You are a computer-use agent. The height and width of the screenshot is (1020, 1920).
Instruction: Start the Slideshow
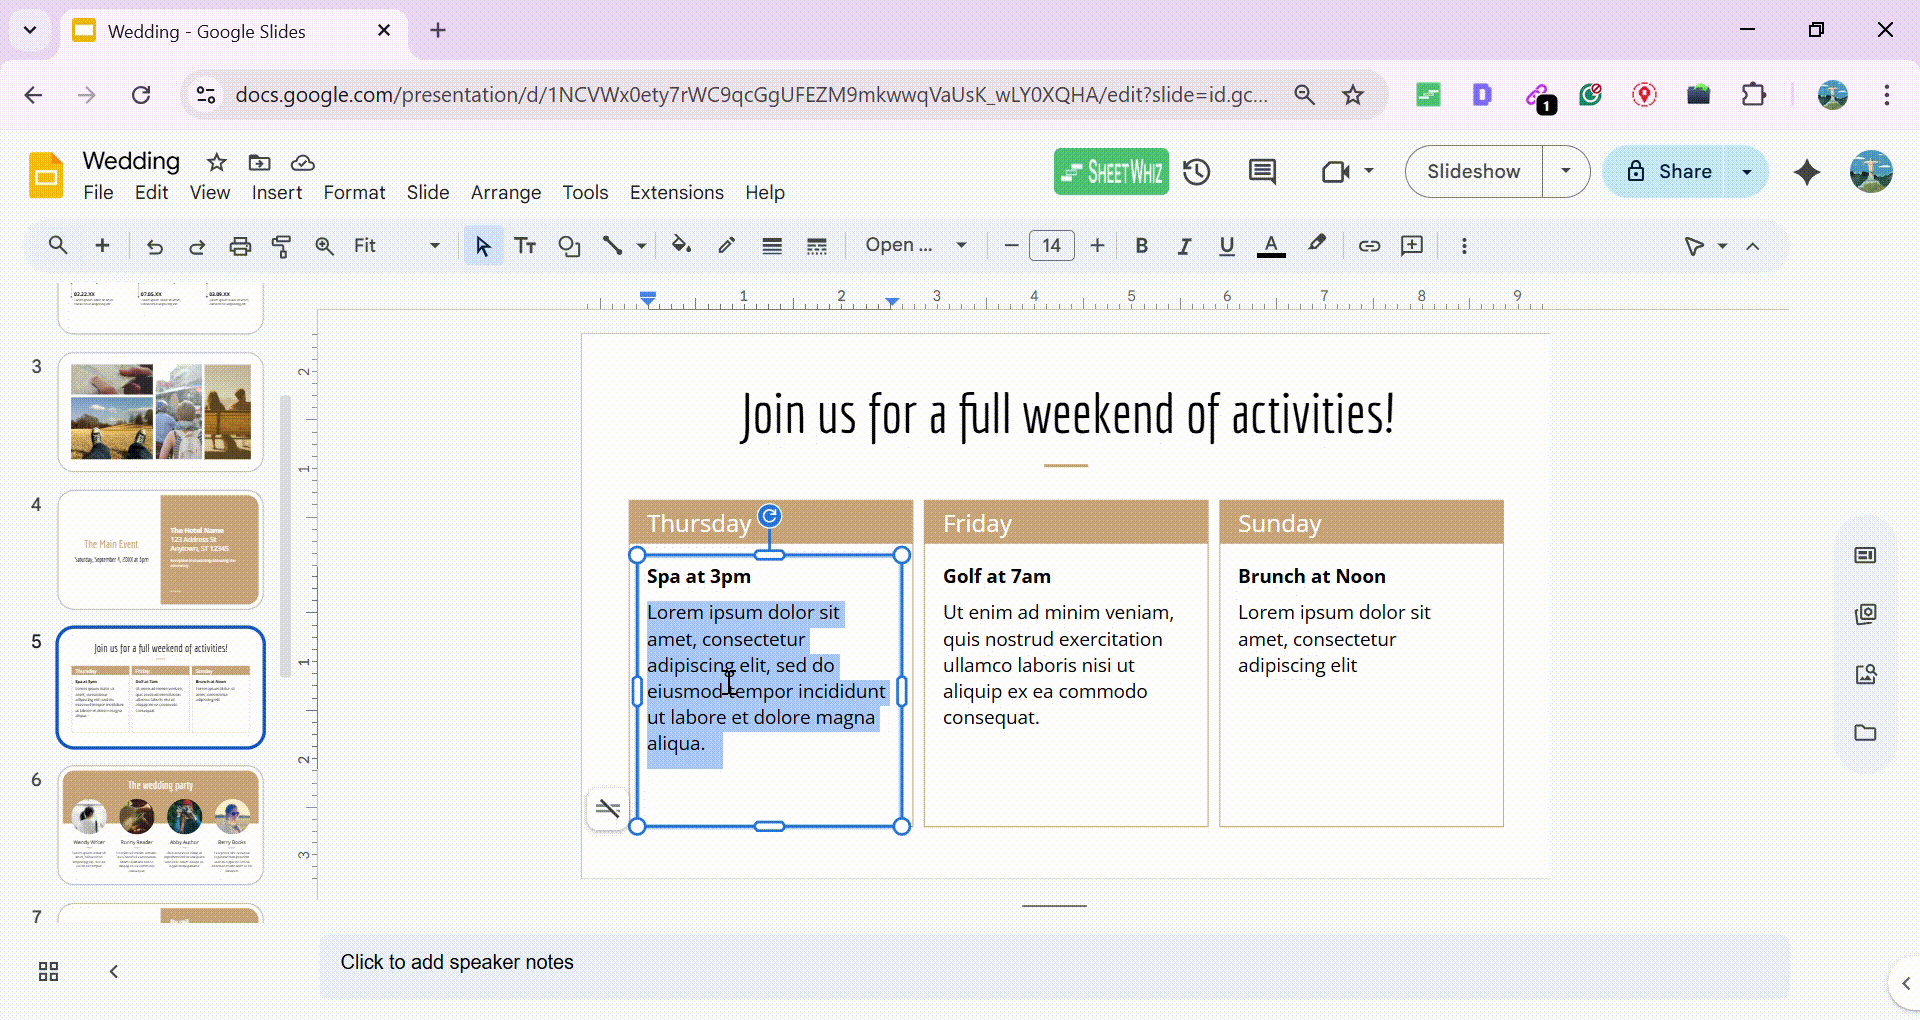click(x=1474, y=172)
